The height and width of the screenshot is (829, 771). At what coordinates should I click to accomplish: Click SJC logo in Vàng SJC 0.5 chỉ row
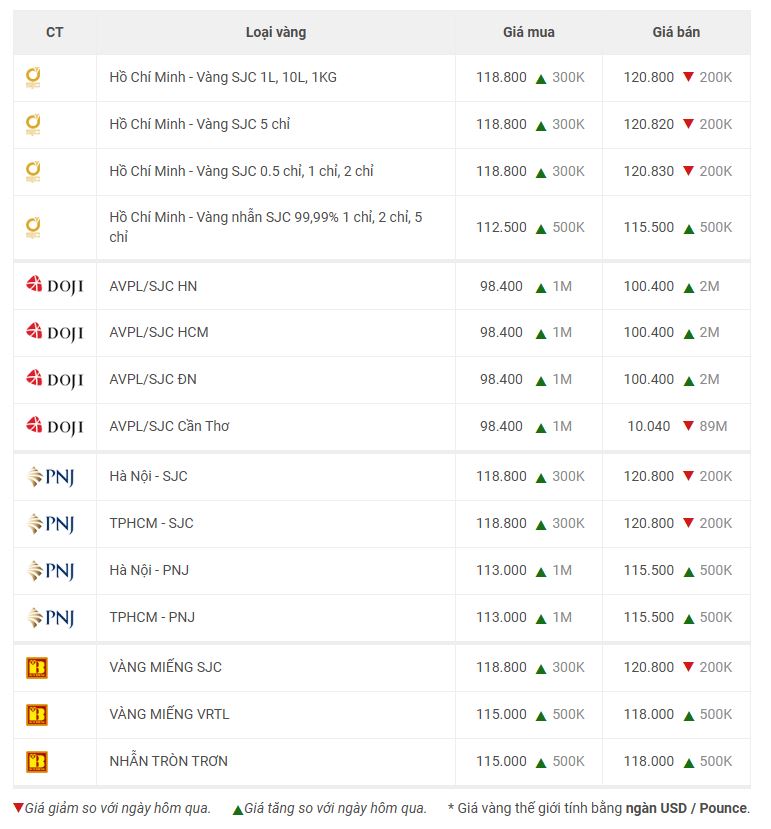(33, 172)
